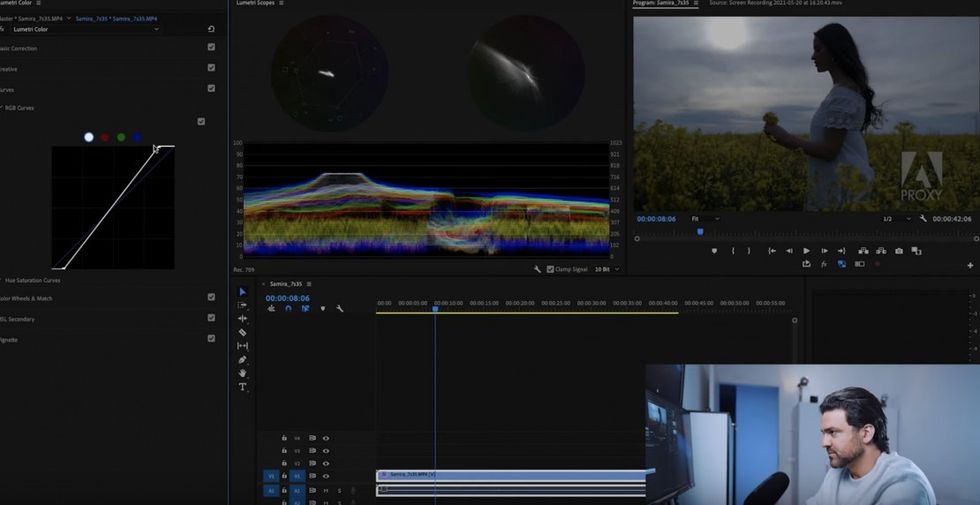Open the Fit zoom level dropdown
980x505 pixels.
tap(705, 219)
